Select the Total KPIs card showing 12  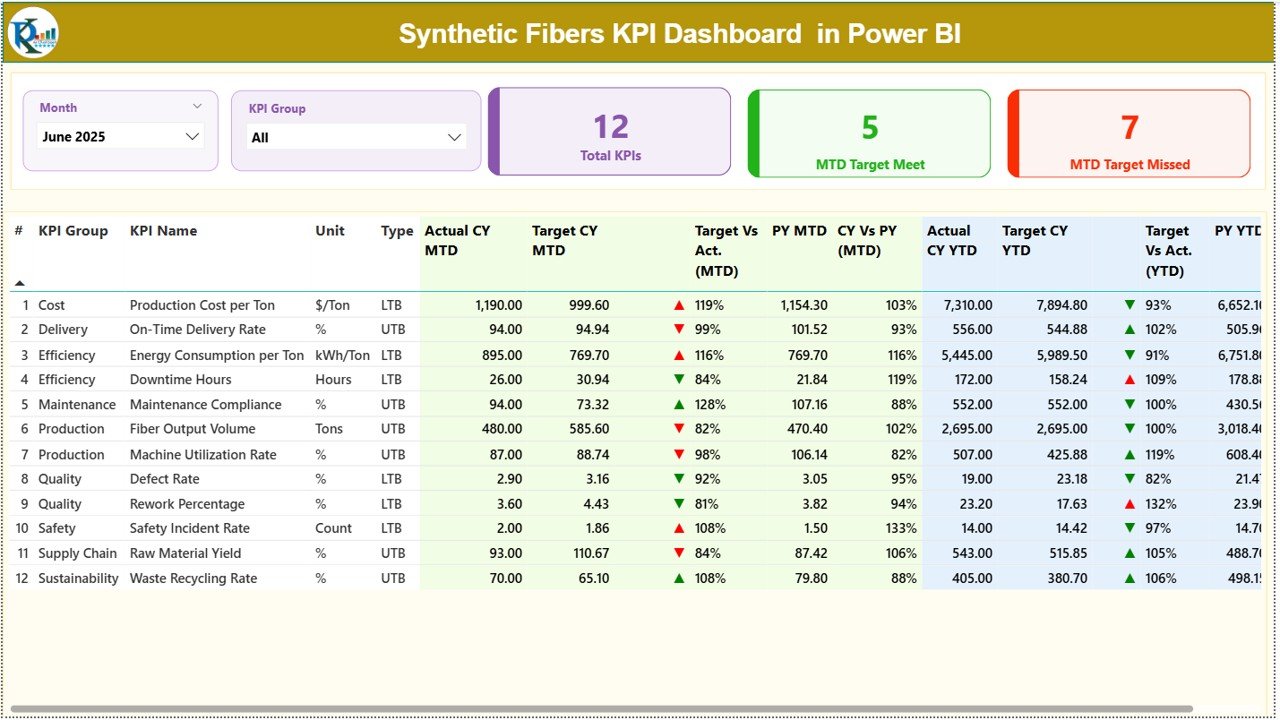(x=610, y=133)
